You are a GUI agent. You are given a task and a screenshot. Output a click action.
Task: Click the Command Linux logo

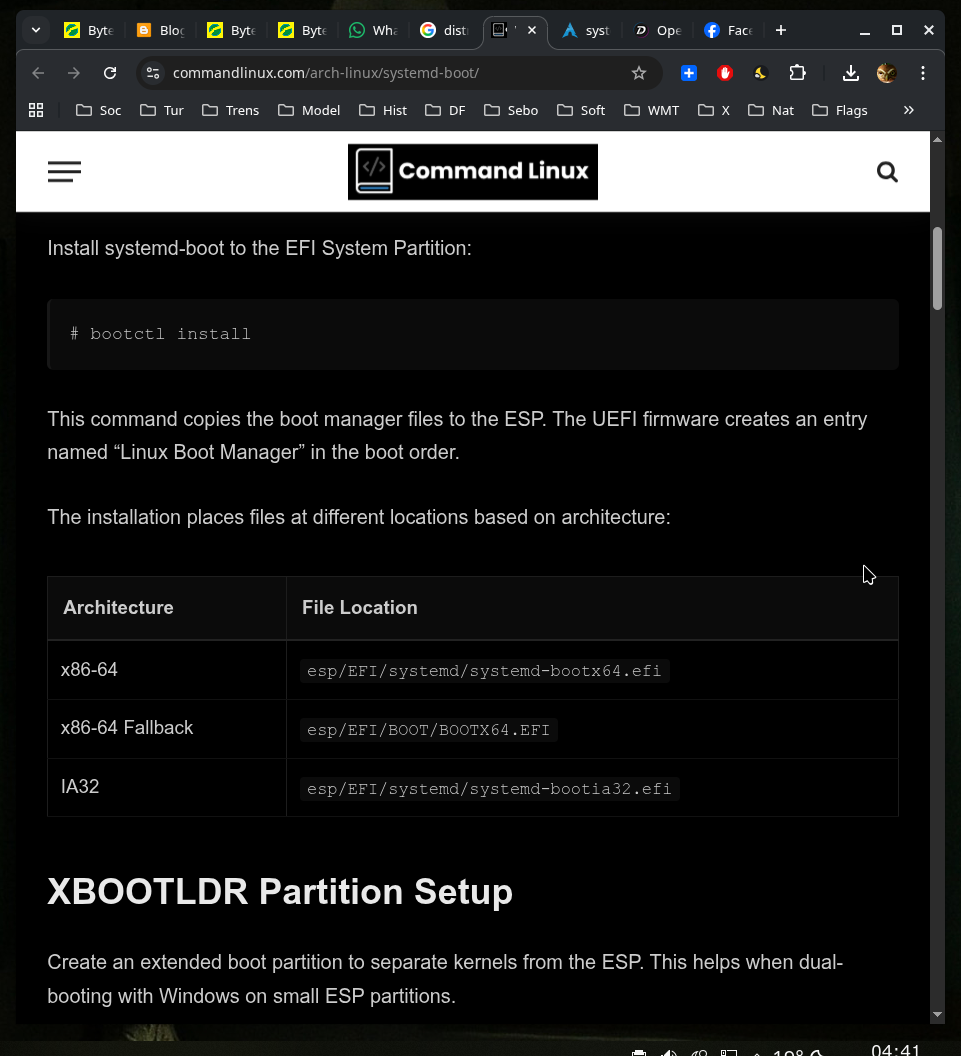coord(472,172)
